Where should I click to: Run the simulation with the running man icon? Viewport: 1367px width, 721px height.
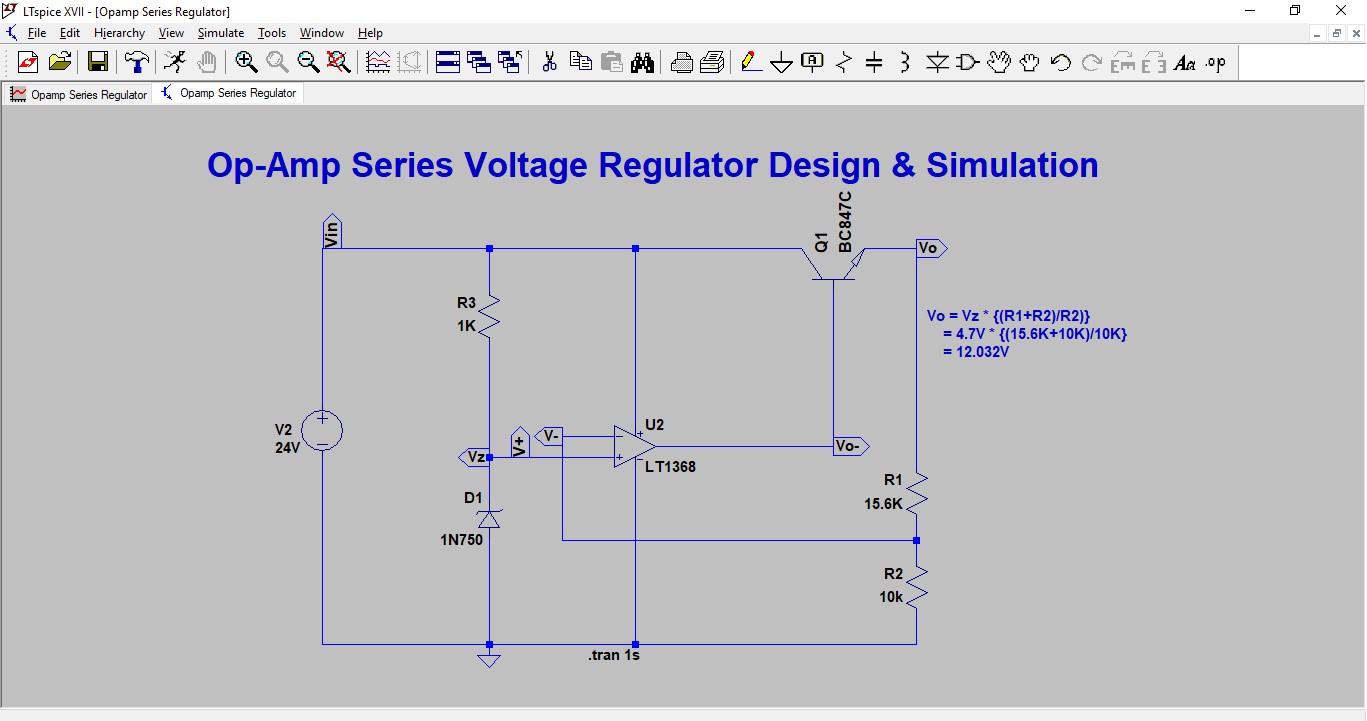point(176,62)
